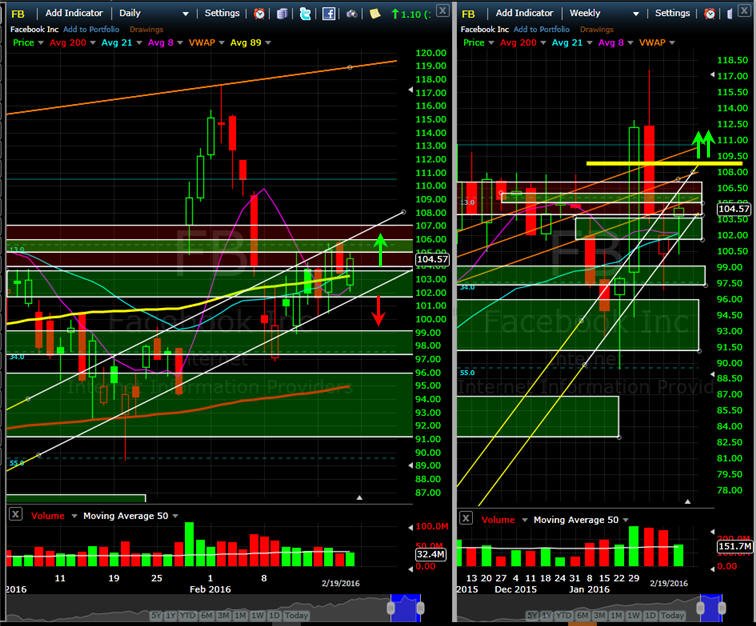This screenshot has height=626, width=756.
Task: Click the 104.57 price label on Daily axis
Action: tap(432, 259)
